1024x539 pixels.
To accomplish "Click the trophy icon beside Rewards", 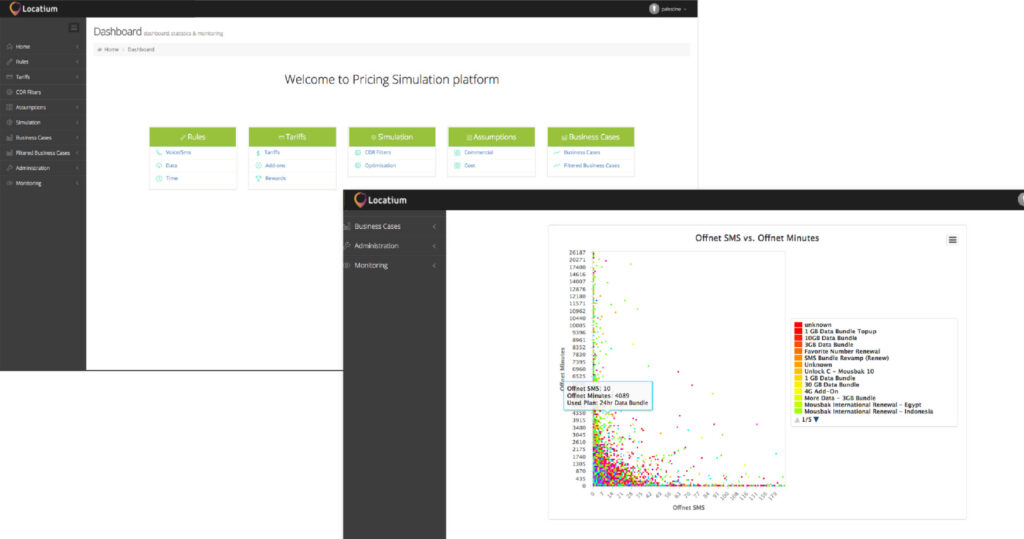I will pos(257,178).
